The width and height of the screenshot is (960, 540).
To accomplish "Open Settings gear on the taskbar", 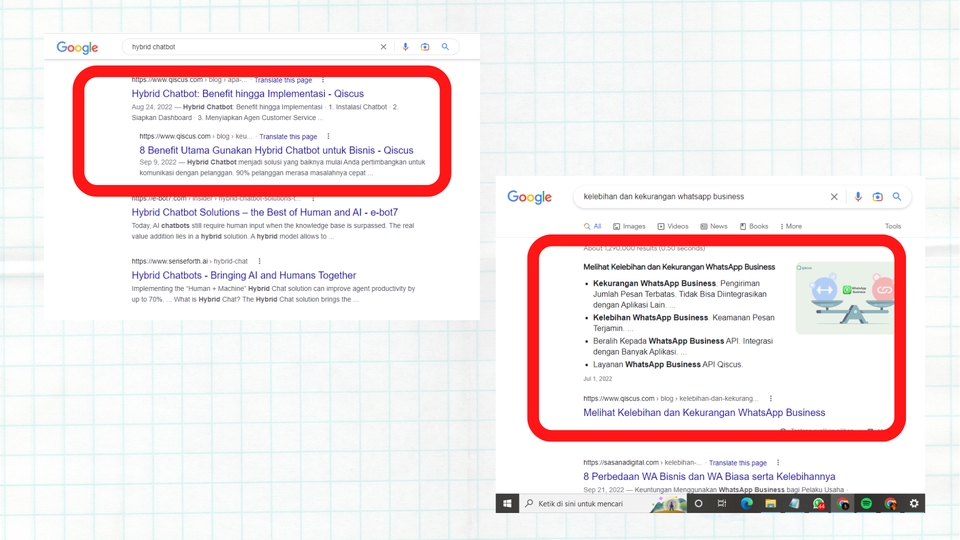I will [914, 503].
